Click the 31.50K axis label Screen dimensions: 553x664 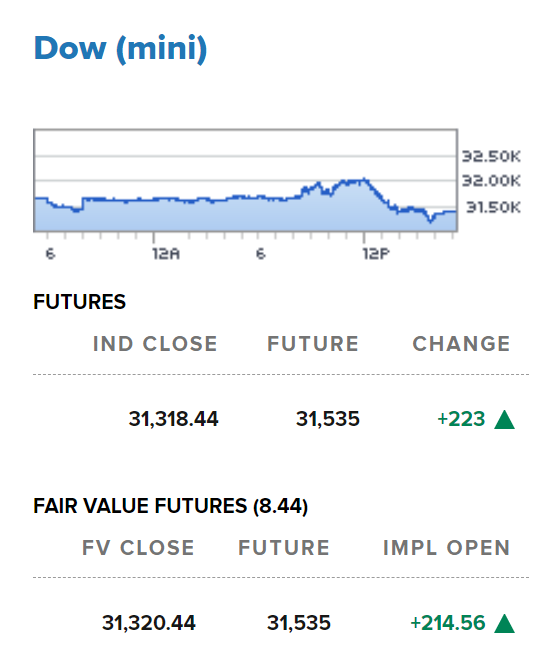coord(493,208)
